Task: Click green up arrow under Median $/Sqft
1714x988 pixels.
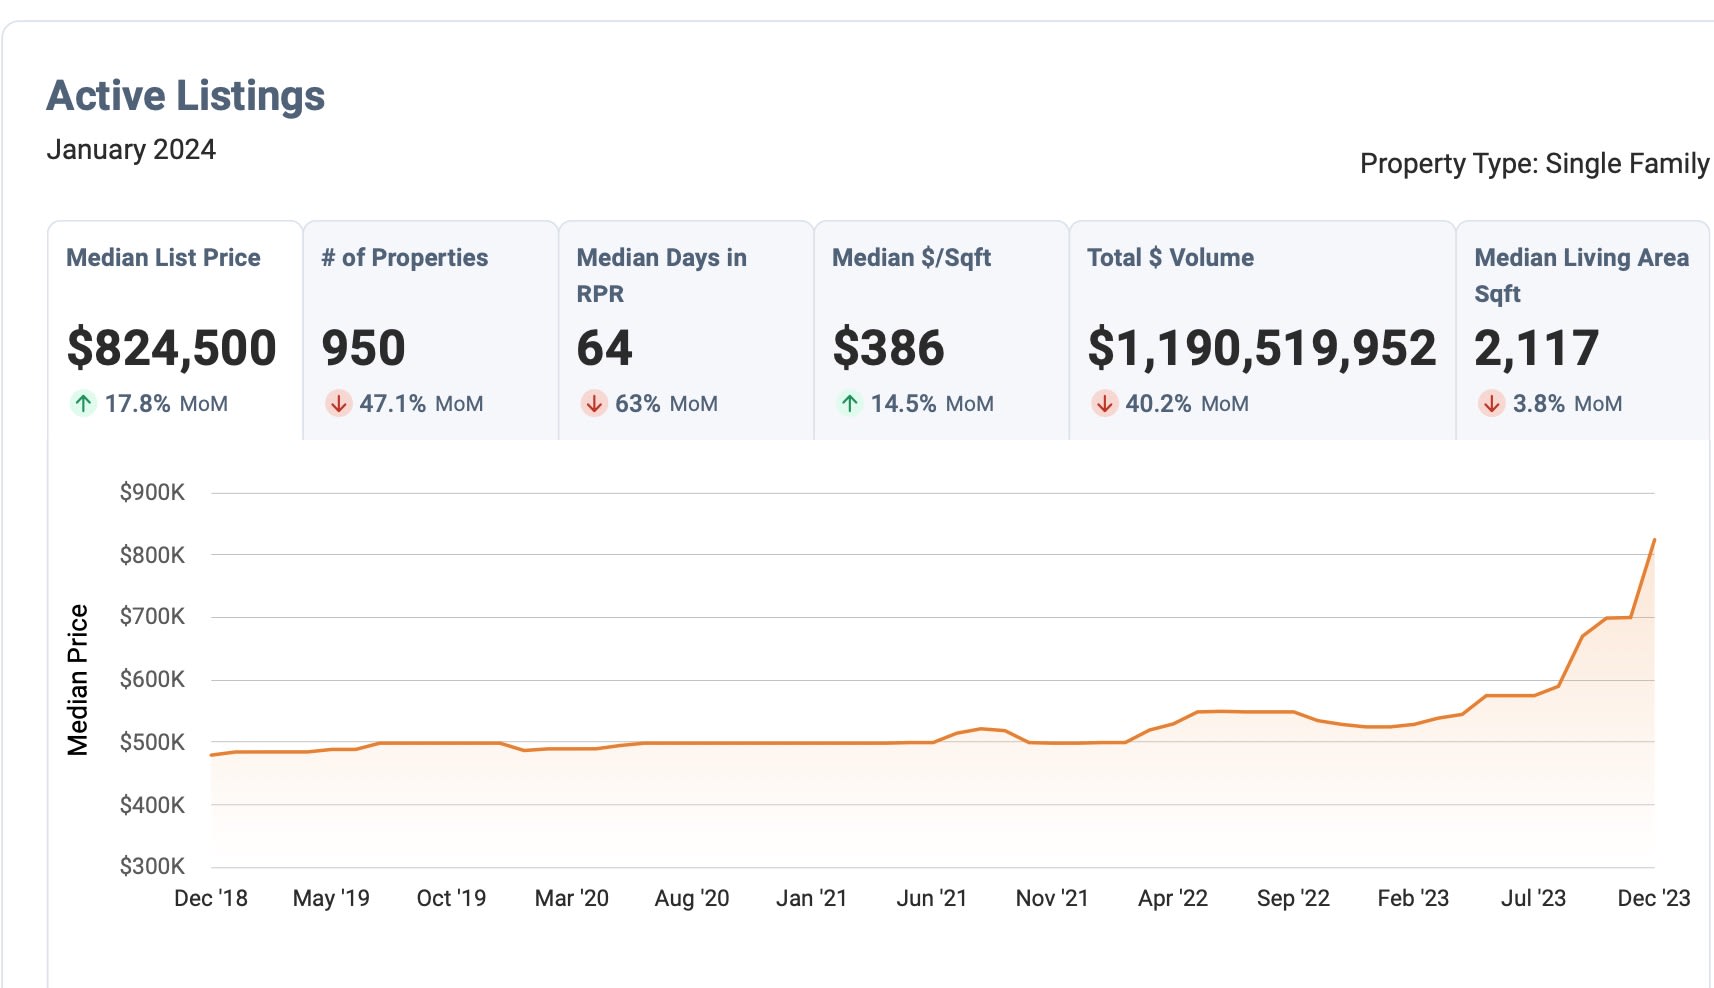Action: [849, 404]
